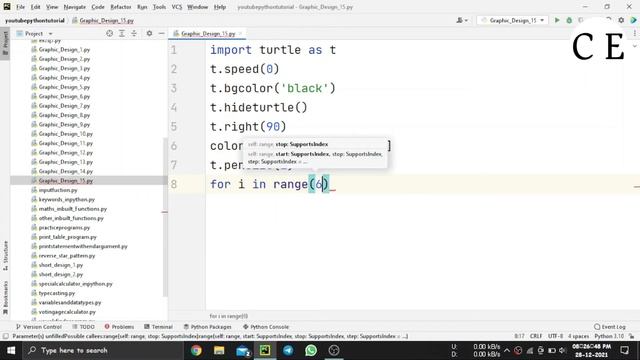The height and width of the screenshot is (360, 640).
Task: Select votingagecalculator.py file
Action: coord(67,312)
